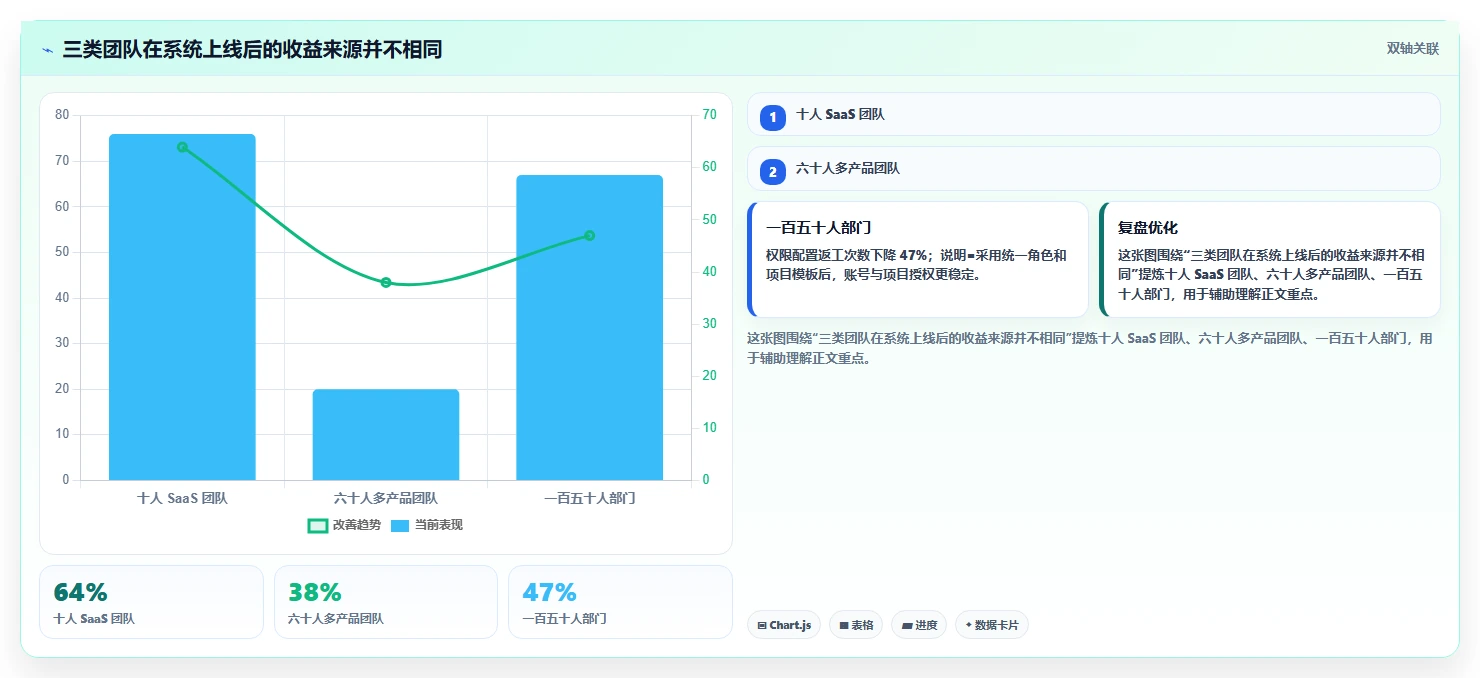Click the 一百五十人部门 bar in chart

point(589,328)
